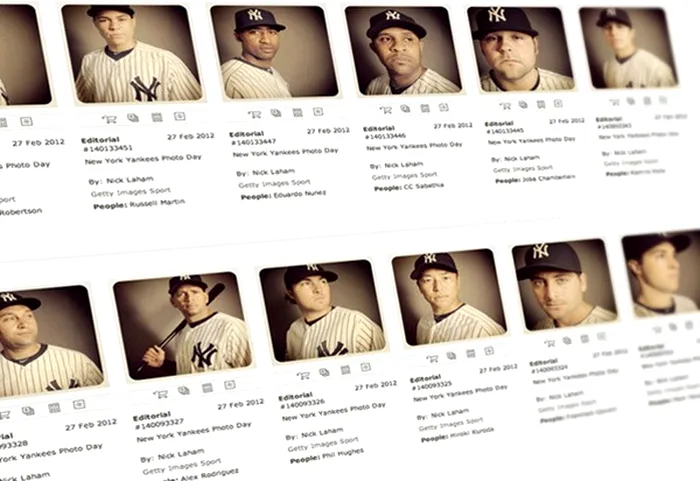
Task: Click Getty Images Sport under Phil Hughes photo
Action: (323, 444)
